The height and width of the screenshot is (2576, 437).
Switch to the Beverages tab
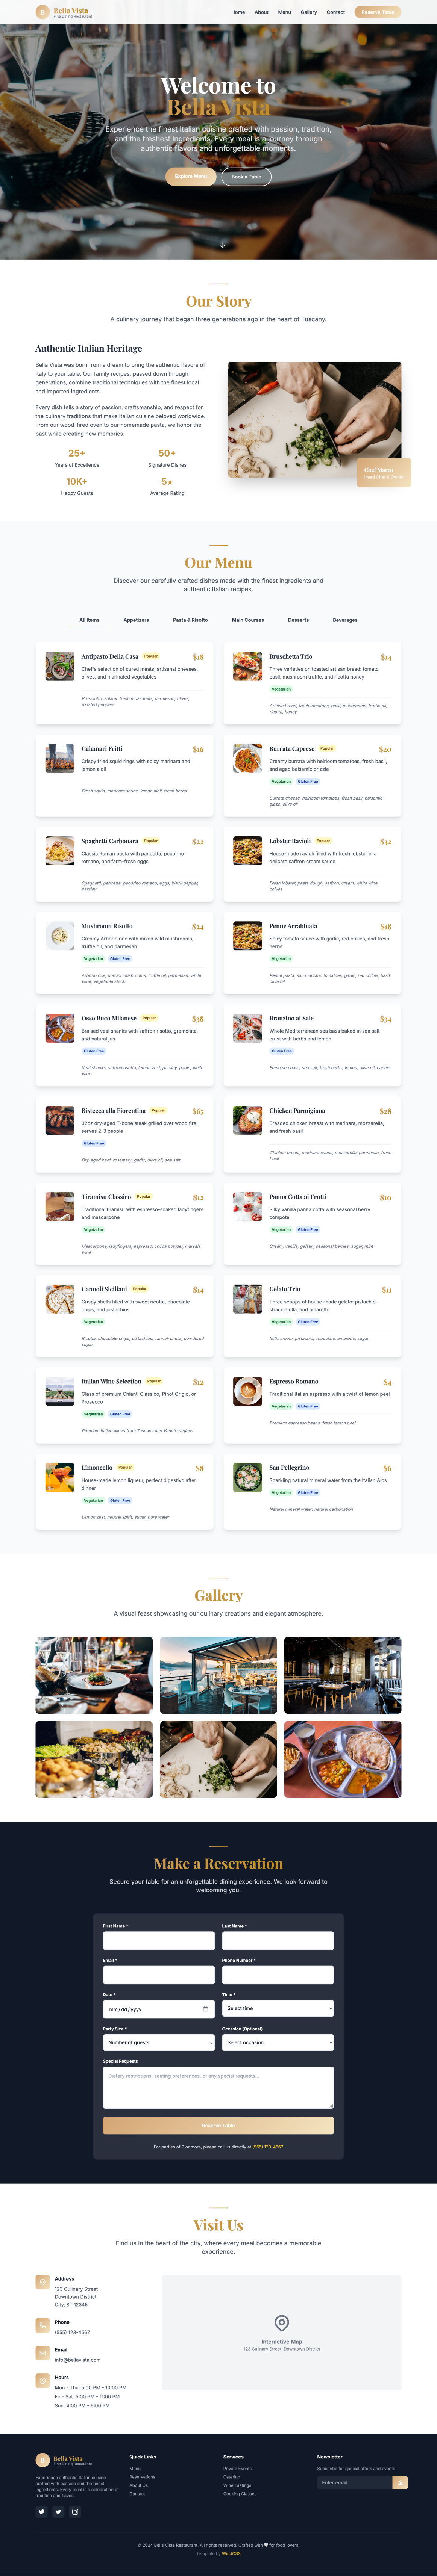[x=345, y=620]
